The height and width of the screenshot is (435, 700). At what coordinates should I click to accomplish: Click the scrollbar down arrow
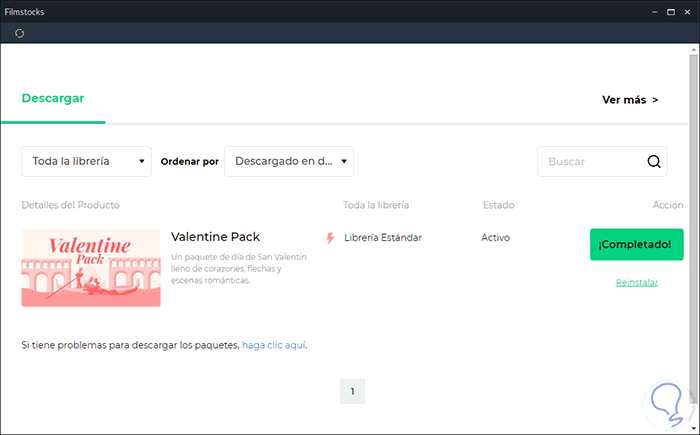pyautogui.click(x=693, y=429)
